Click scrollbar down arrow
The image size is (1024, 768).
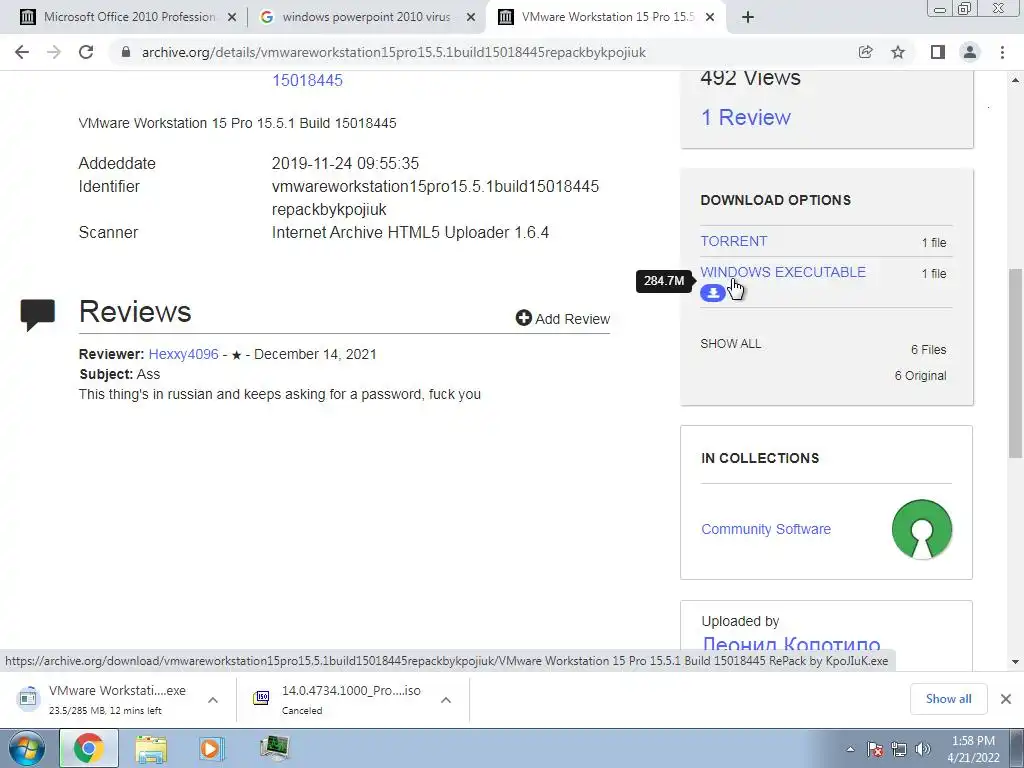(x=1016, y=662)
